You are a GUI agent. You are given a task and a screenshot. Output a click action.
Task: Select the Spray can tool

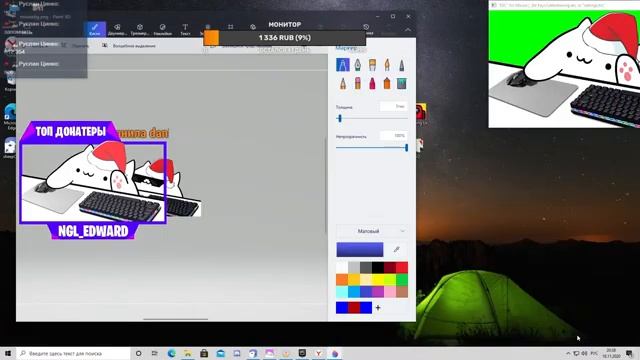[x=387, y=83]
